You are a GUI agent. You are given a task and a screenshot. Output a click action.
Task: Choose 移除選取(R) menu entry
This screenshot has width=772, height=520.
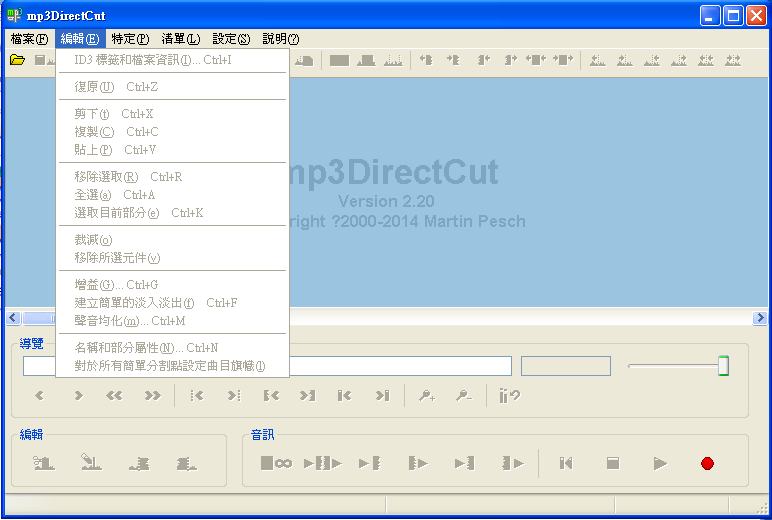click(172, 177)
